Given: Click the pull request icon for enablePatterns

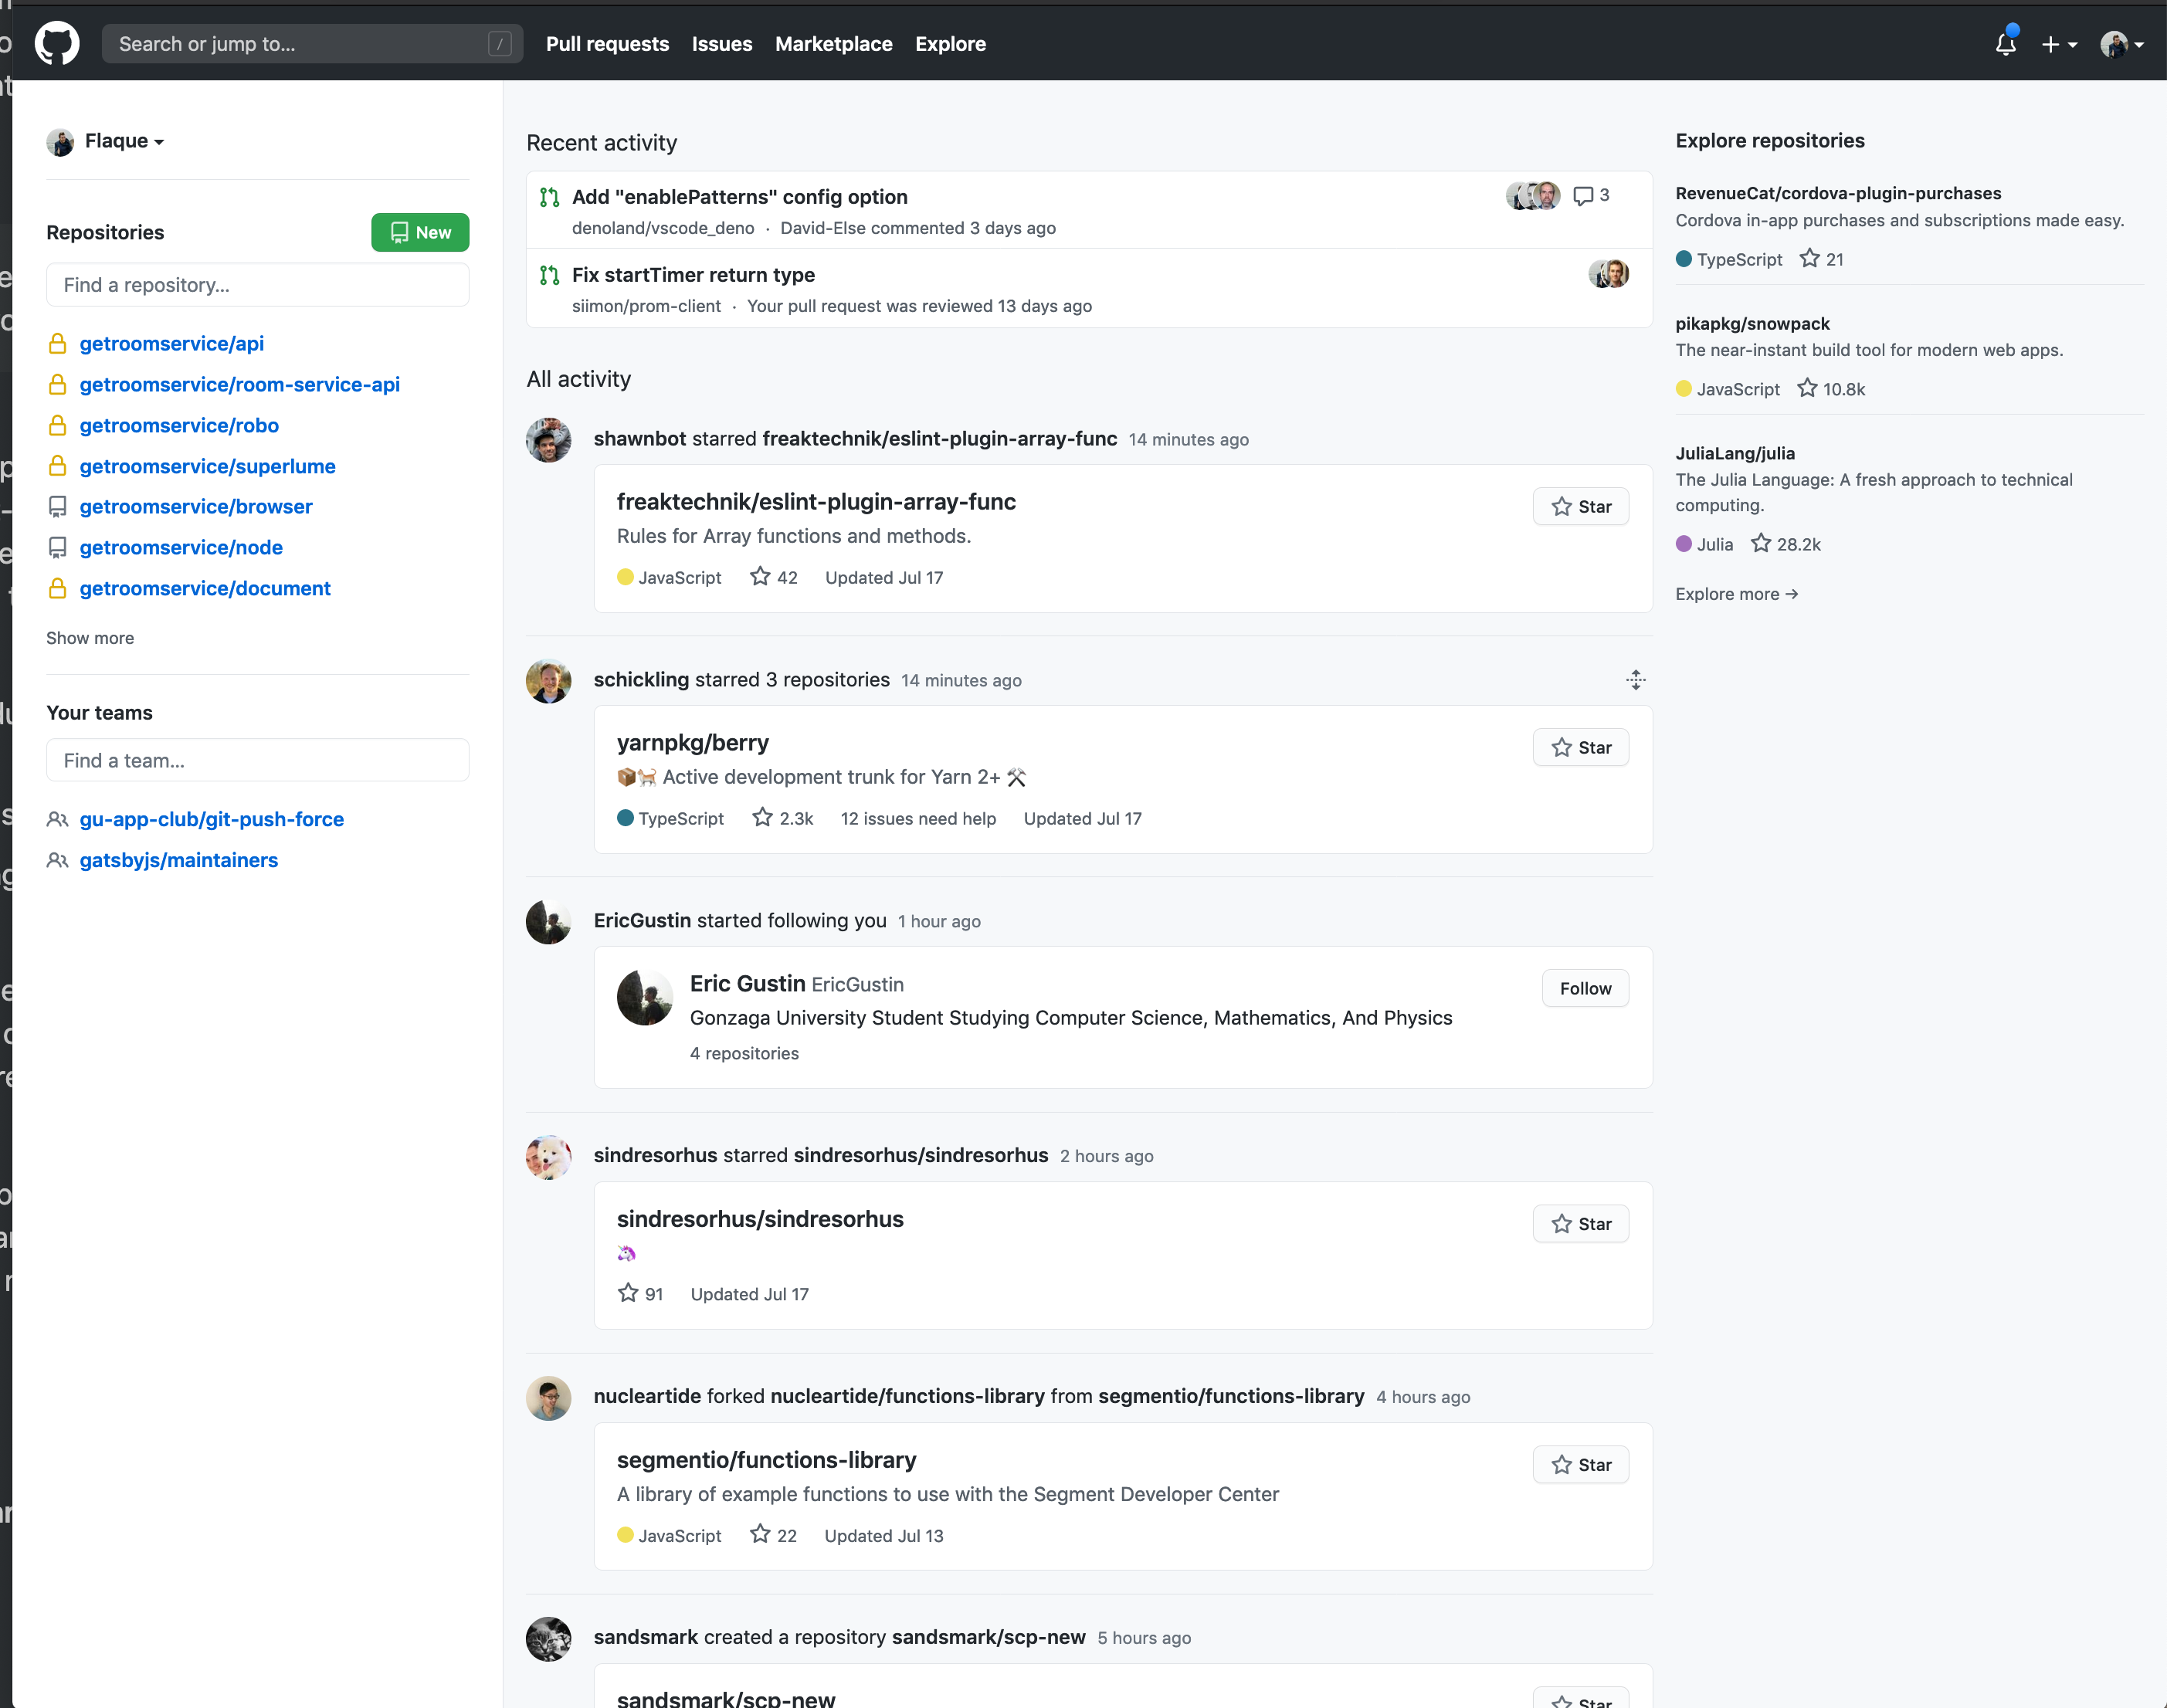Looking at the screenshot, I should tap(549, 197).
